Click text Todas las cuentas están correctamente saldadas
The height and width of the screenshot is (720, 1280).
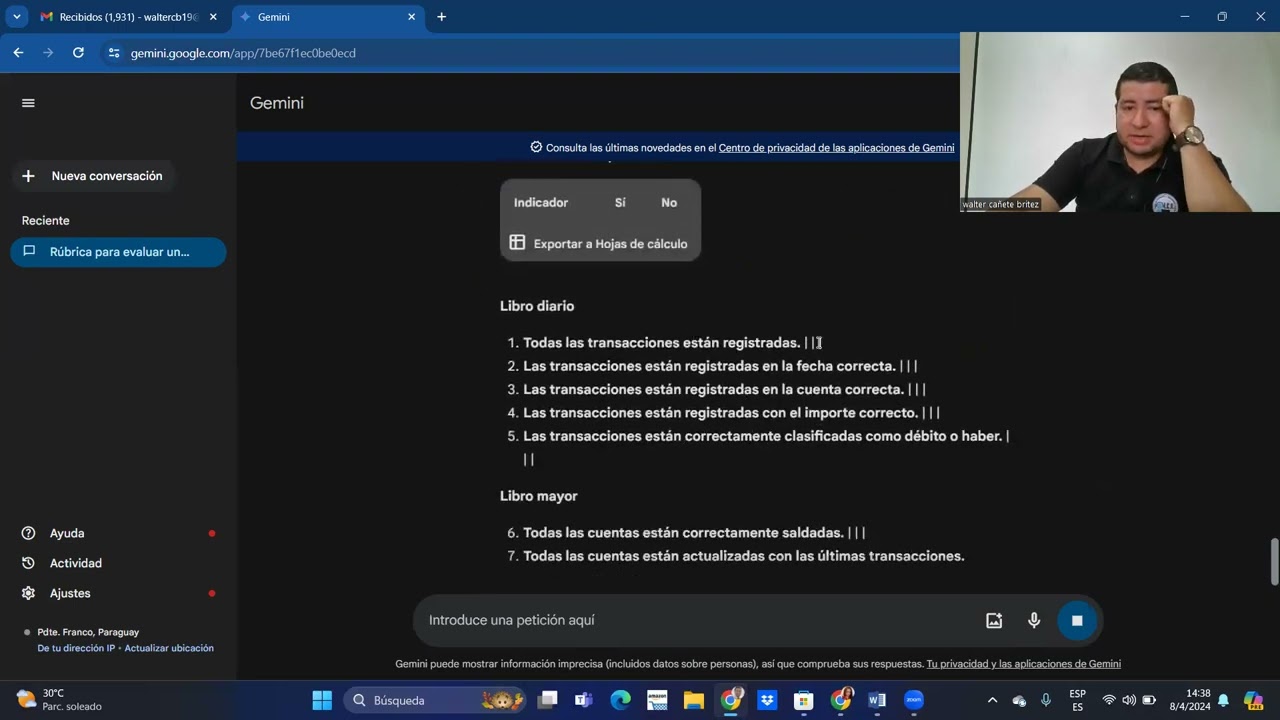pyautogui.click(x=683, y=533)
